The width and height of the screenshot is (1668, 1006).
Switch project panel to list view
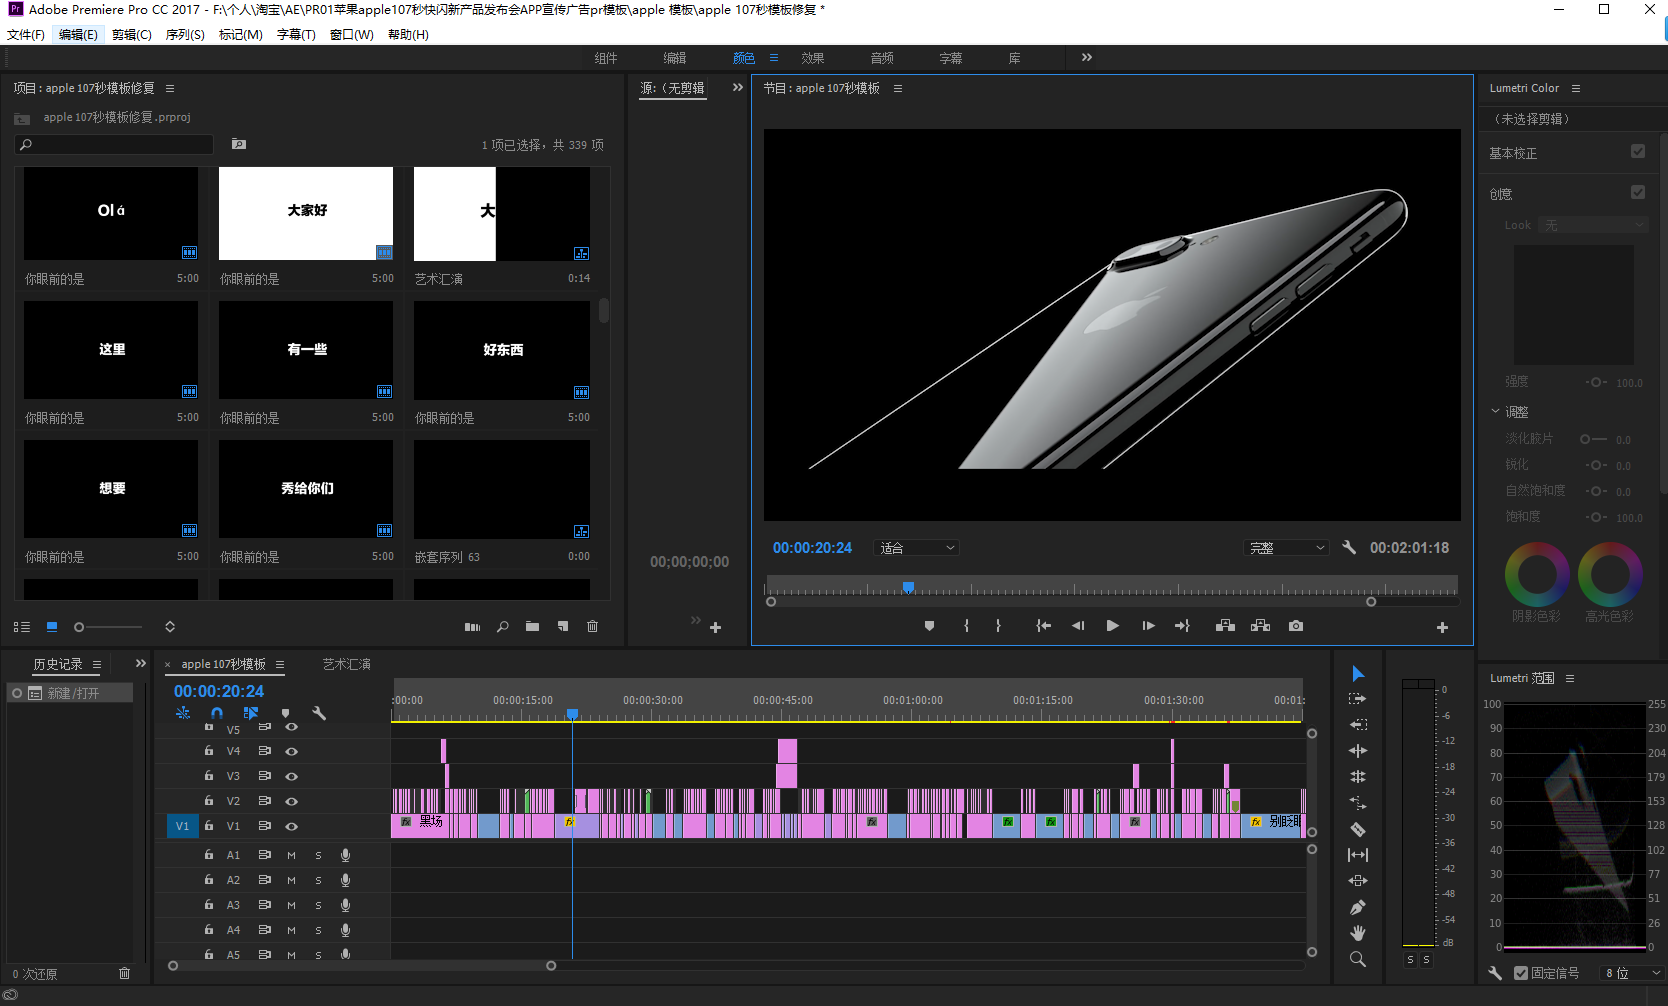pyautogui.click(x=22, y=627)
